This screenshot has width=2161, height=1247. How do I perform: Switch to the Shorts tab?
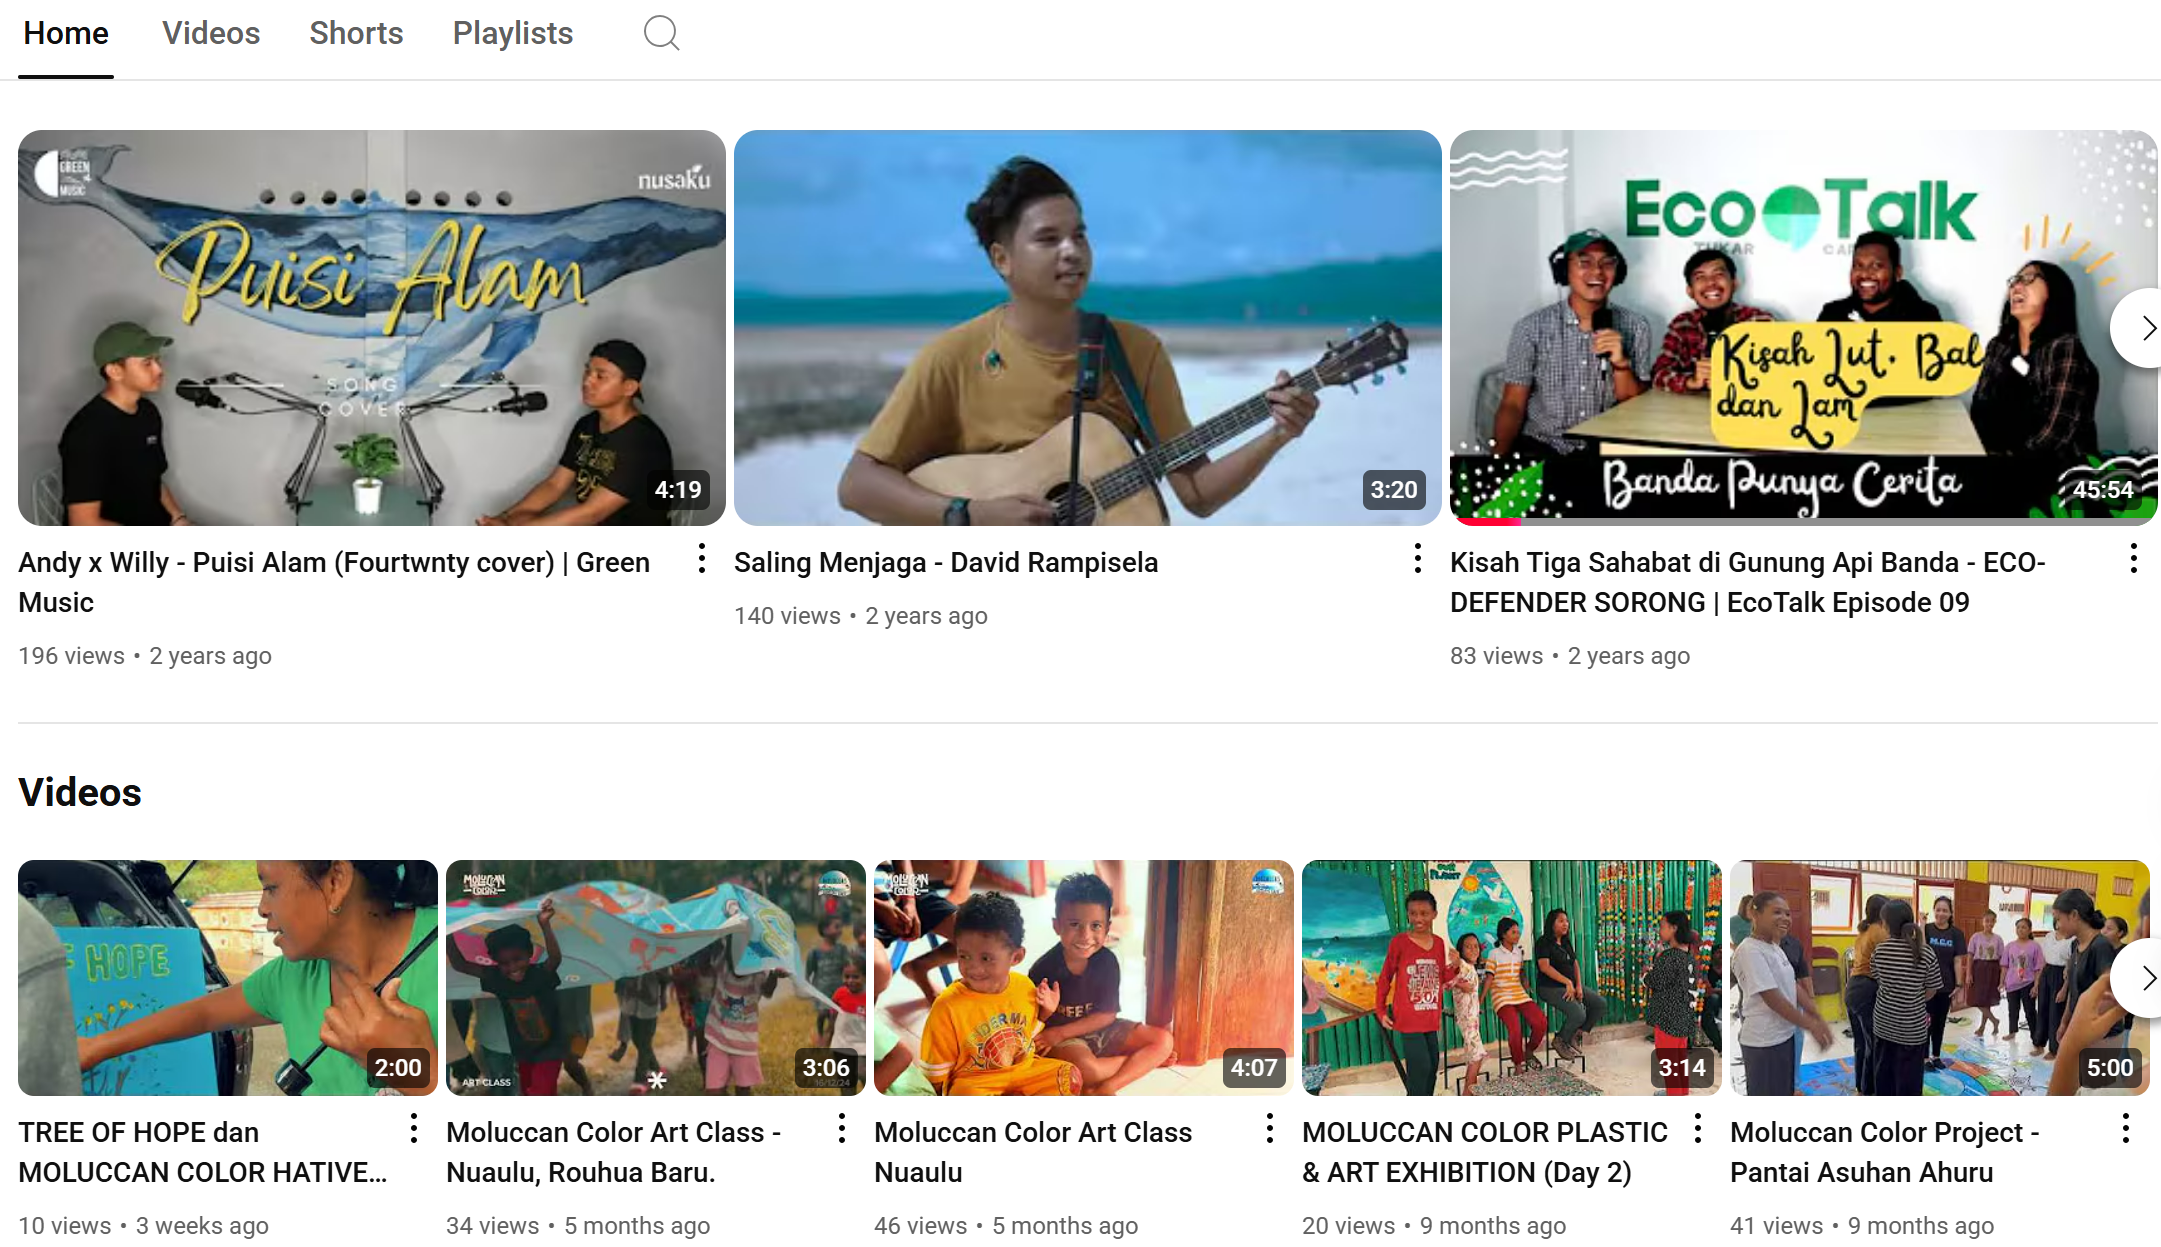click(x=356, y=33)
